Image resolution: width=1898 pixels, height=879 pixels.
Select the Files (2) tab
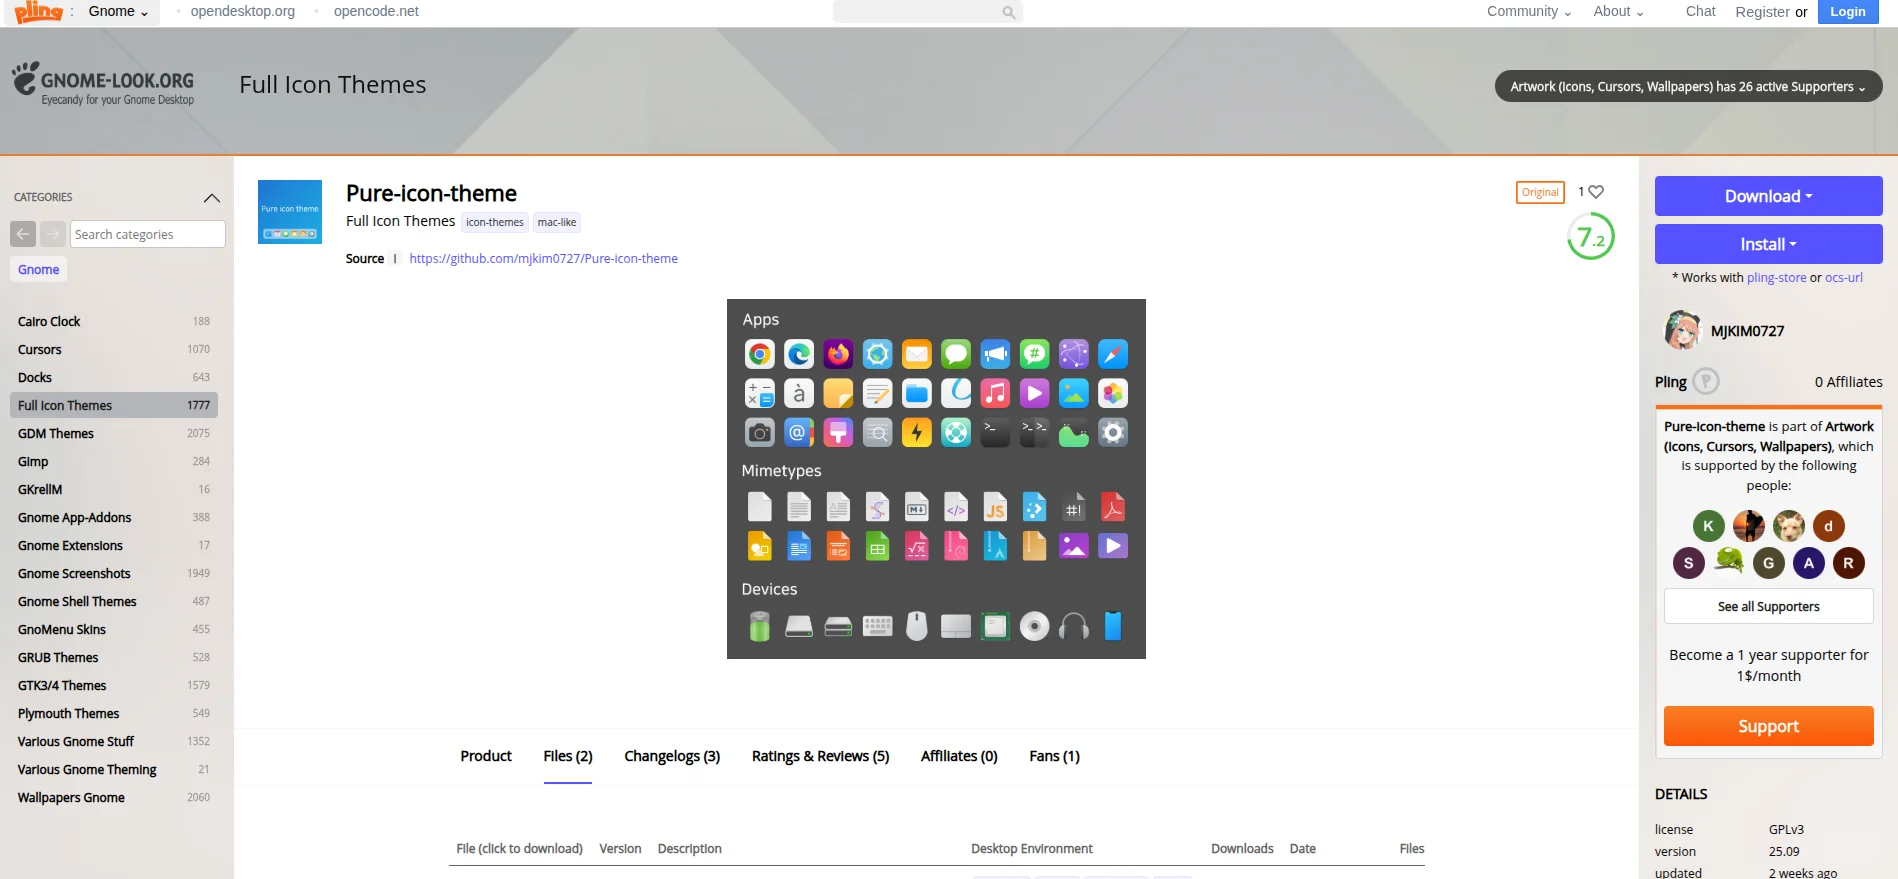tap(568, 756)
